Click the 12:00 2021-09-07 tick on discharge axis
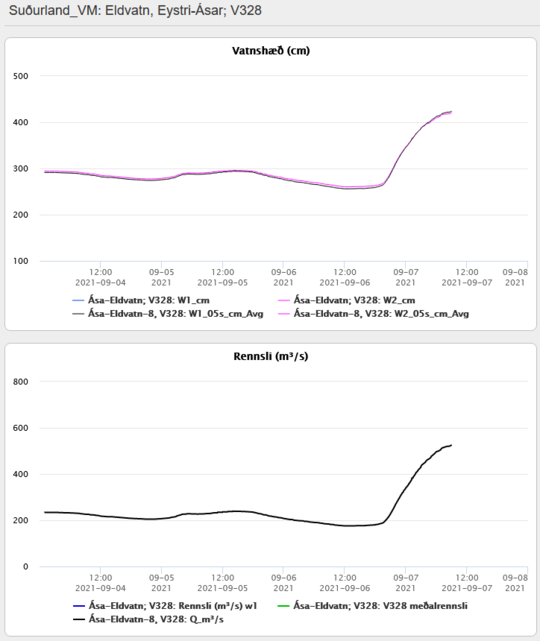540x641 pixels. (467, 583)
